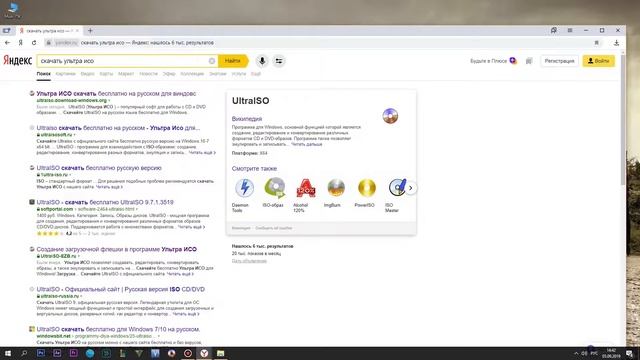
Task: Open the Windows Start menu
Action: (x=7, y=353)
